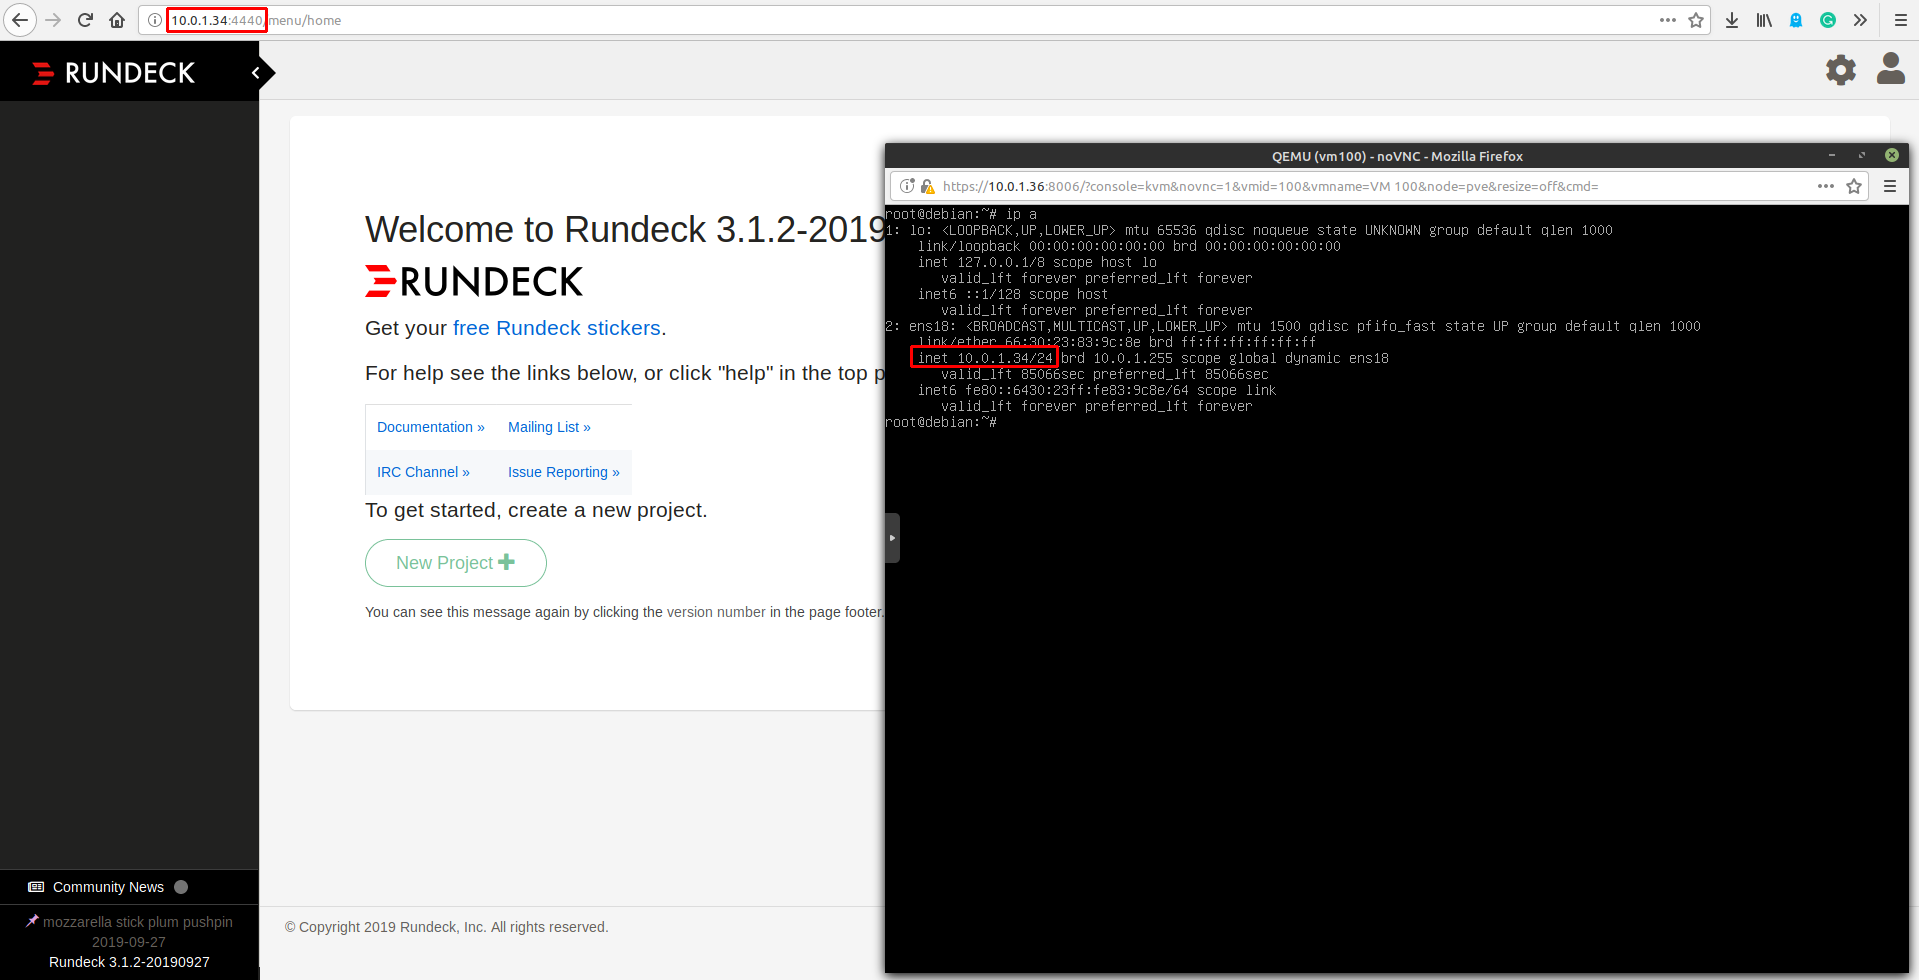View Firefox downloads via arrow icon
1919x980 pixels.
[x=1731, y=20]
